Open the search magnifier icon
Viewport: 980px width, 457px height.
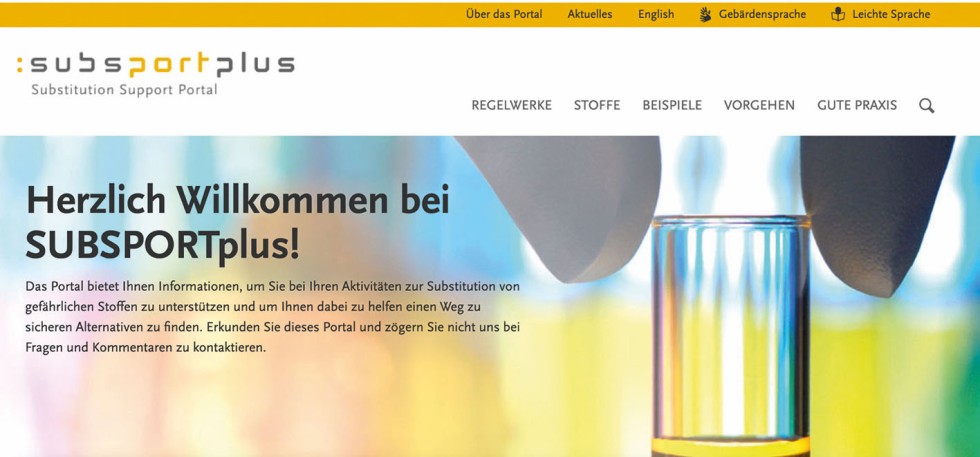pos(926,106)
